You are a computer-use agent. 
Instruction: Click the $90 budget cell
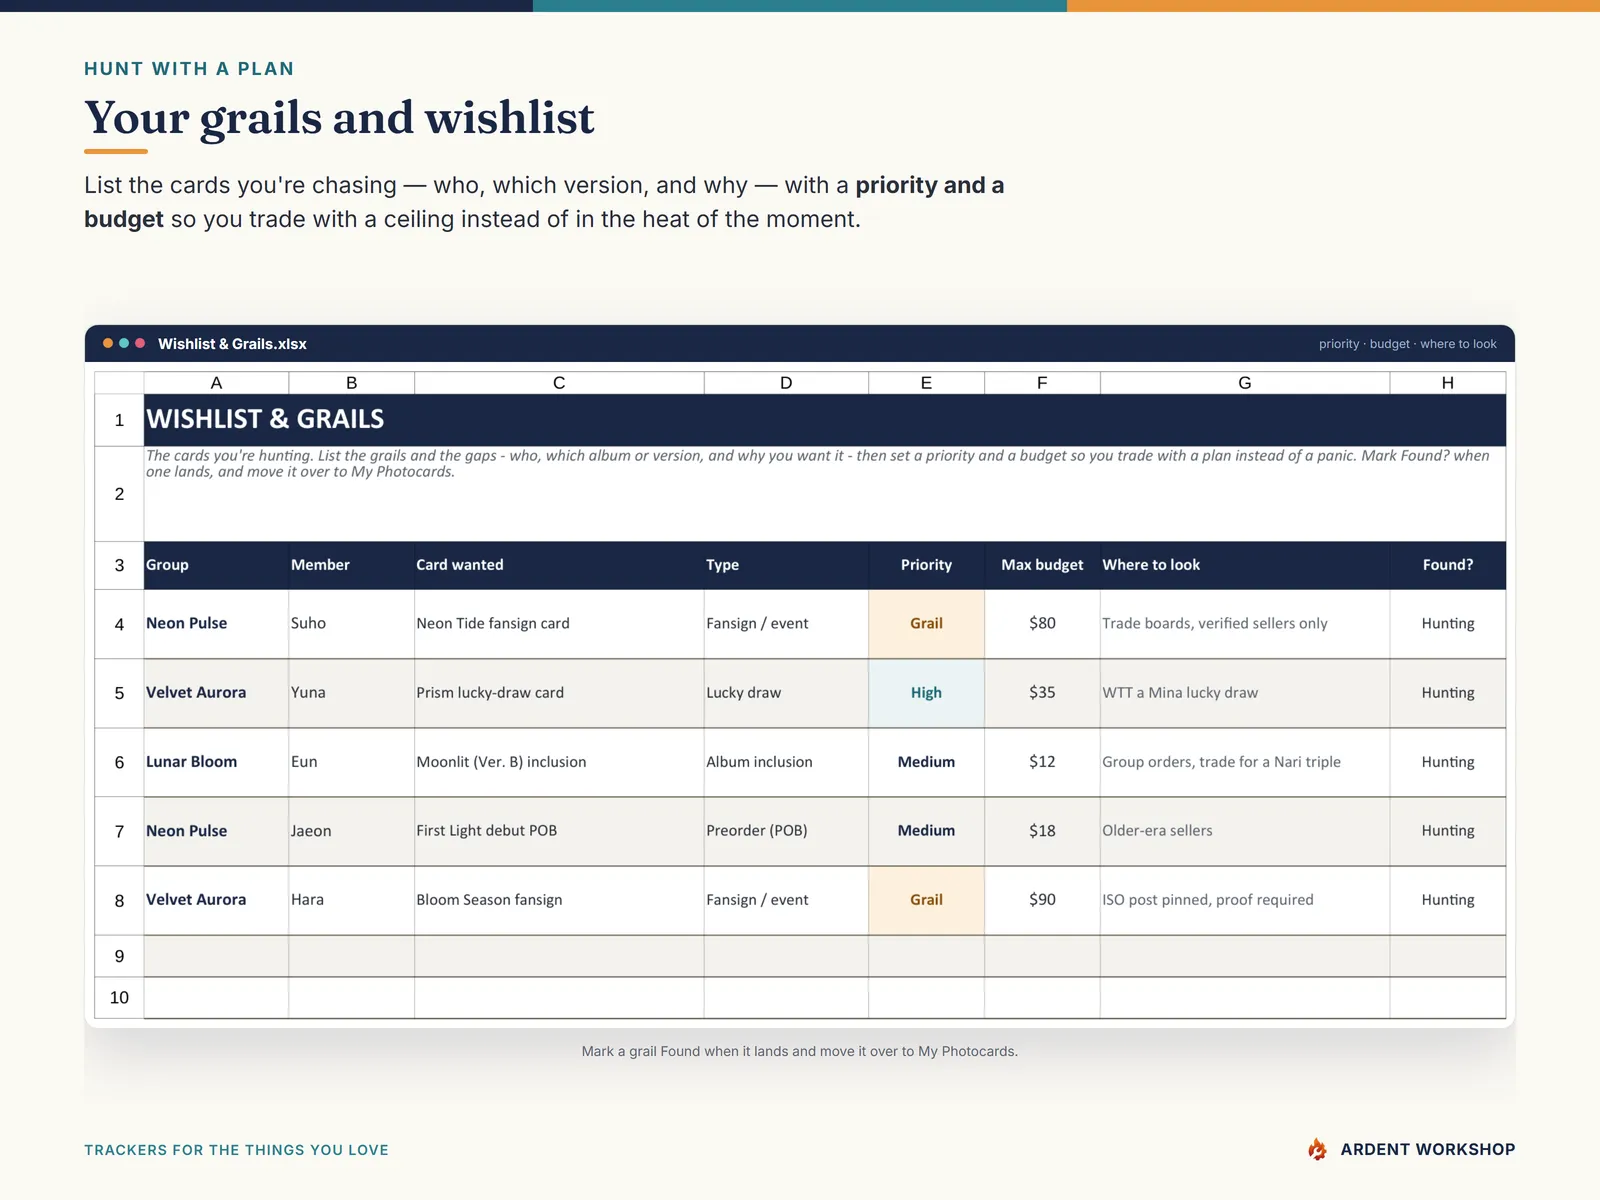[1042, 900]
